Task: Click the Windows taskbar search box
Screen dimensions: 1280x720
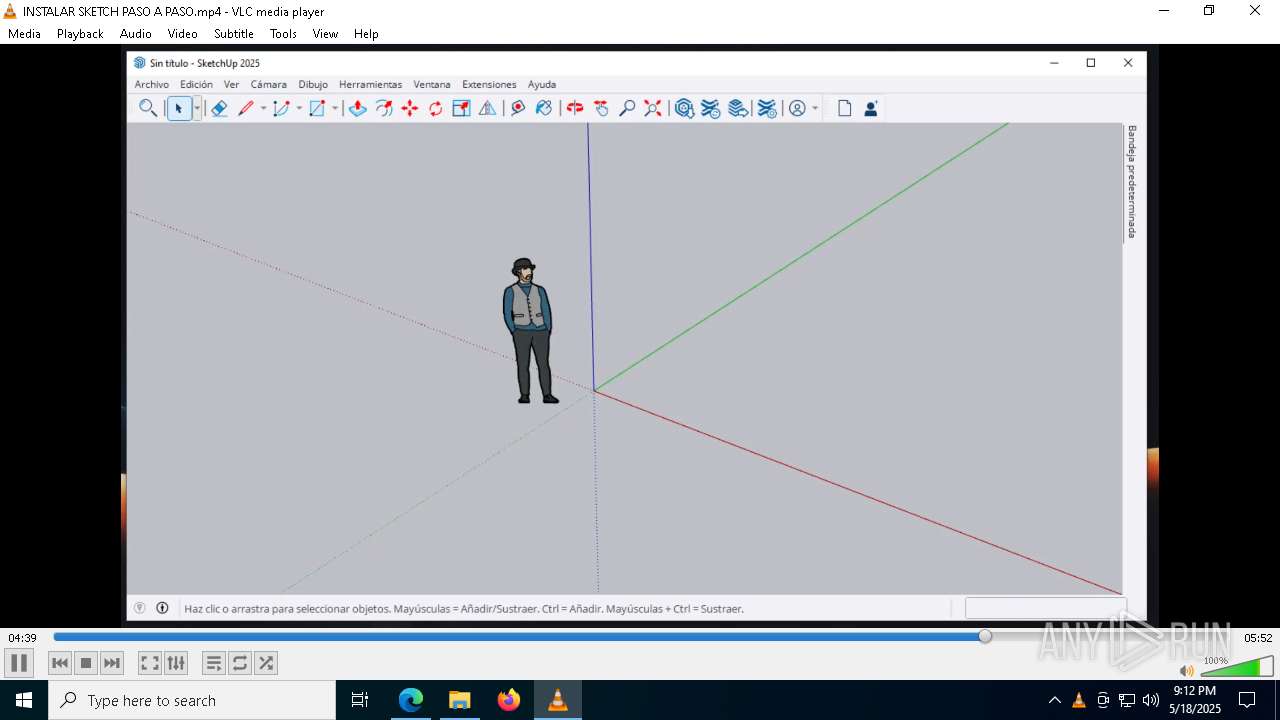Action: pos(192,700)
